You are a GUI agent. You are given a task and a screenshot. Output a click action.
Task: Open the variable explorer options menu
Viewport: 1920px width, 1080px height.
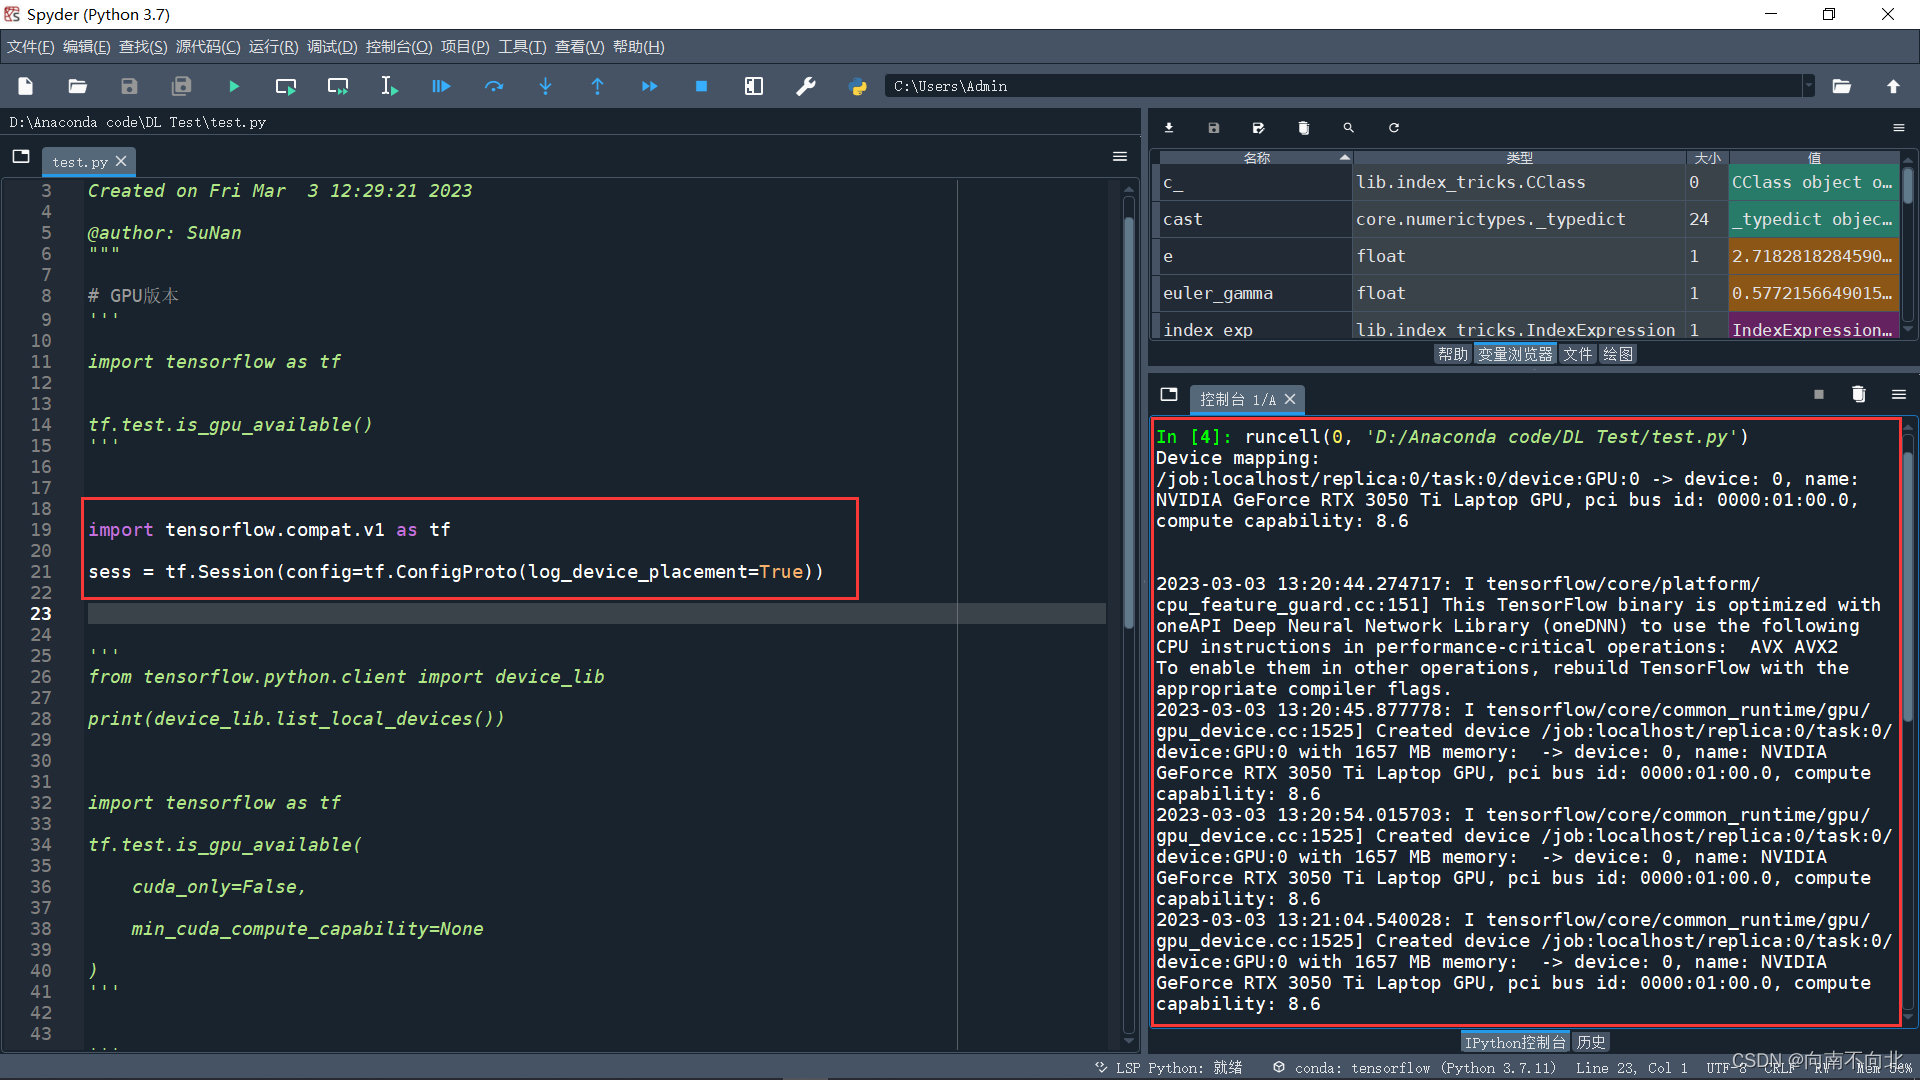(1899, 128)
